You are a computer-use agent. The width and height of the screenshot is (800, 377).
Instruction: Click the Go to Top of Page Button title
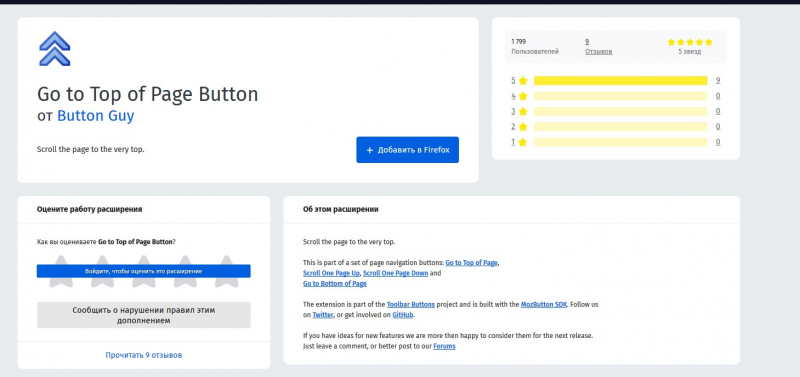pos(147,94)
